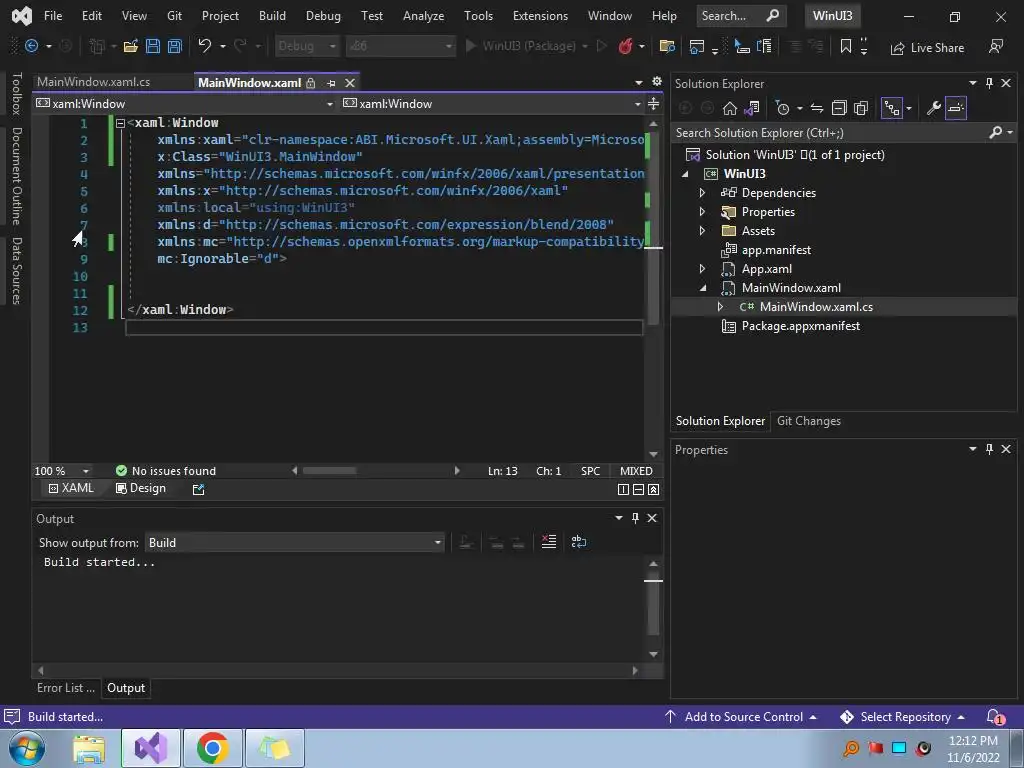Switch to the Error List tab
Image resolution: width=1024 pixels, height=768 pixels.
tap(66, 688)
